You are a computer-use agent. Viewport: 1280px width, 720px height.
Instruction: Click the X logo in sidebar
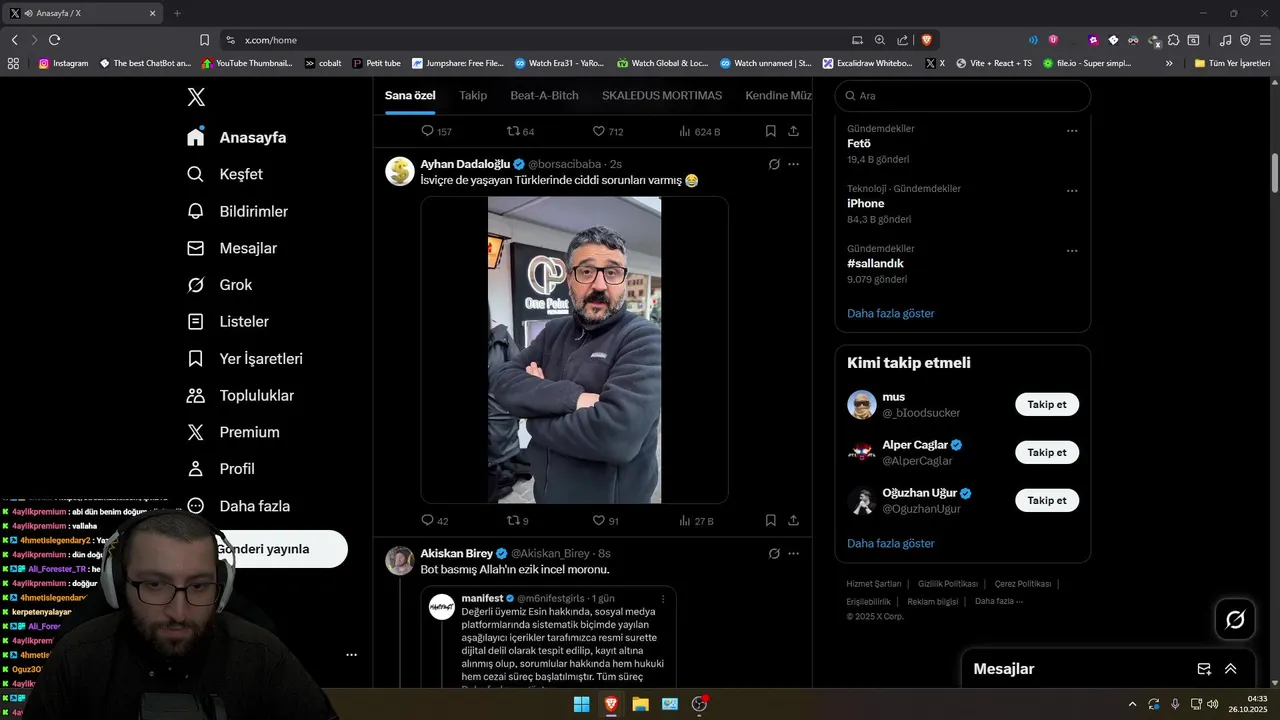point(196,97)
